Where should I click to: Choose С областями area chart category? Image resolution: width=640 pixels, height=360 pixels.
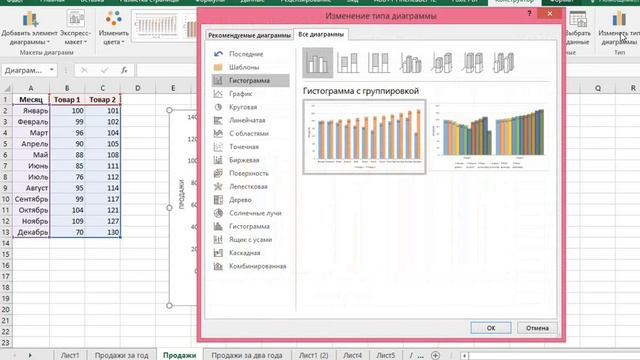click(x=250, y=133)
